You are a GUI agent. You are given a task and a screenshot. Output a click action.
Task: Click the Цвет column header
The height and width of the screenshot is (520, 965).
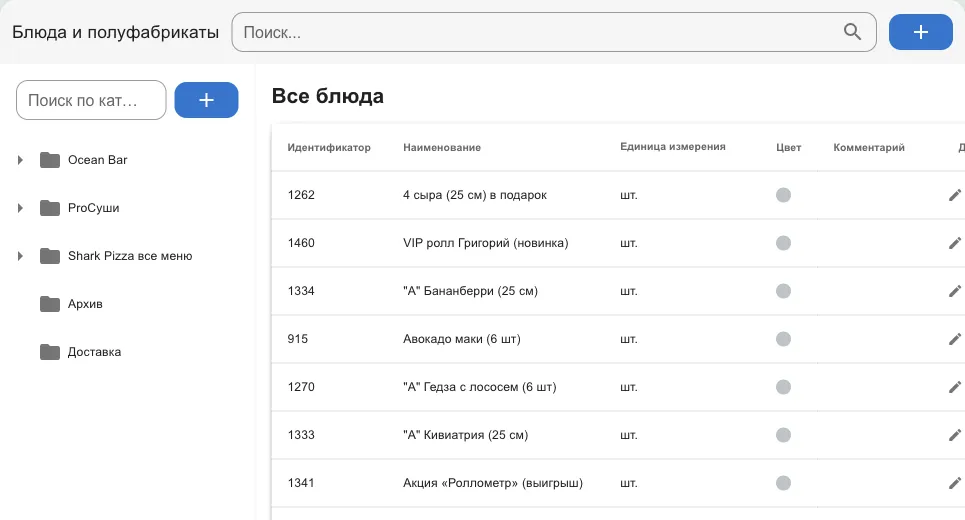pos(788,148)
